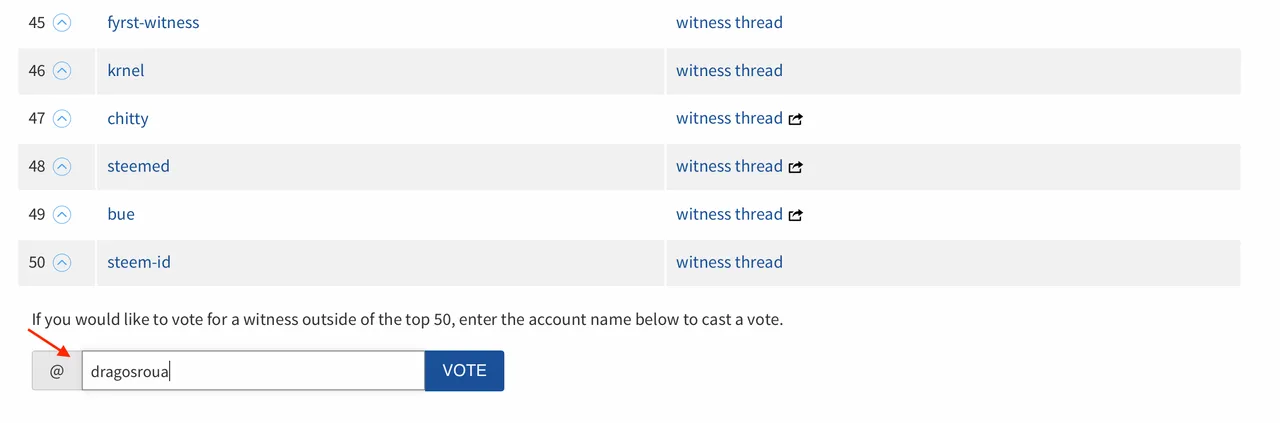Upvote witness bue at rank 49

62,214
